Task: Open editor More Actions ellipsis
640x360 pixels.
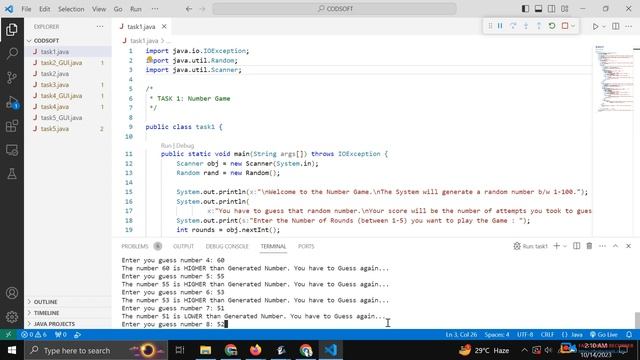Action: 629,27
